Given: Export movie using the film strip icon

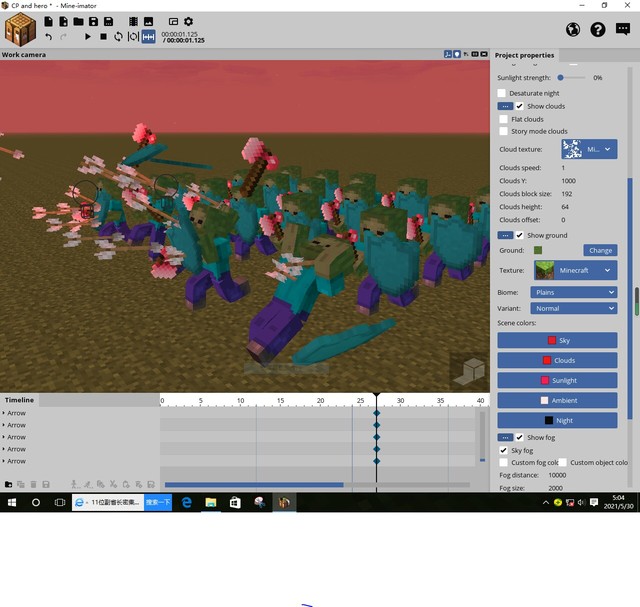Looking at the screenshot, I should point(133,21).
